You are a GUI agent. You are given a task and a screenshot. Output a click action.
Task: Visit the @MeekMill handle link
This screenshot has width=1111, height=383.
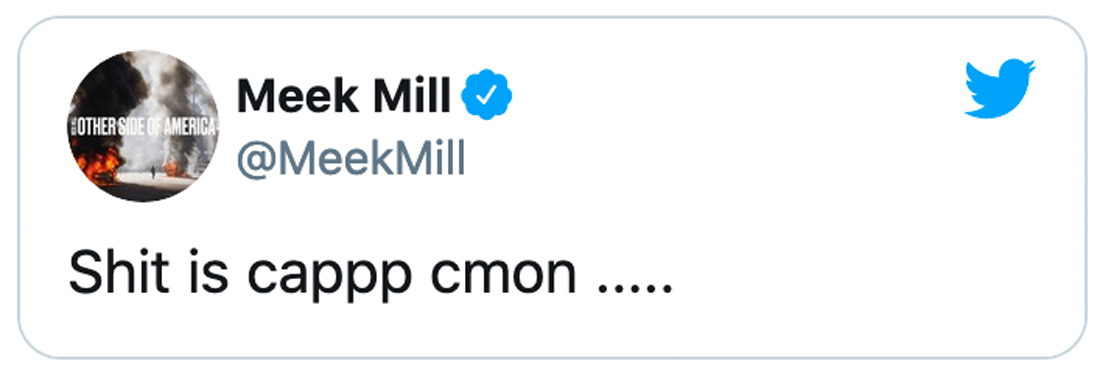350,158
